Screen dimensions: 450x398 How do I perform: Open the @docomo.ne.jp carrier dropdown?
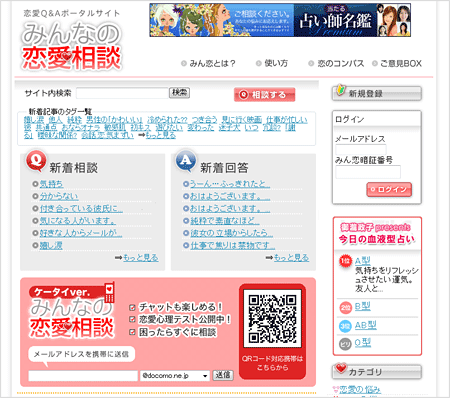[175, 376]
